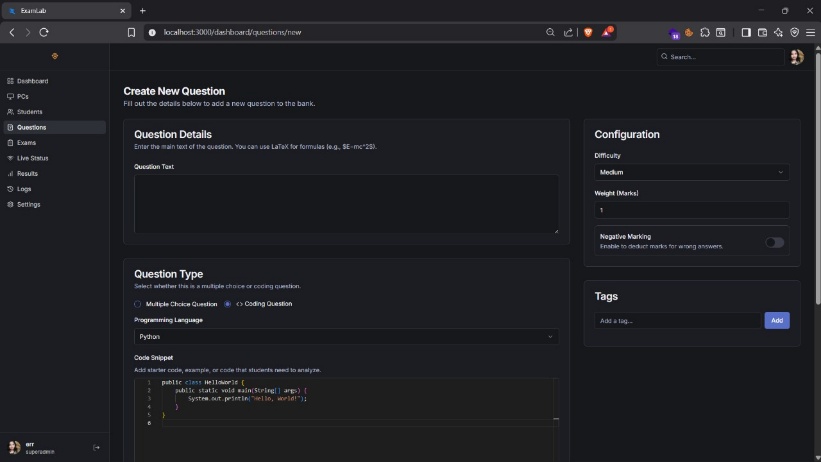Image resolution: width=821 pixels, height=462 pixels.
Task: Reload the page with the refresh icon
Action: tap(44, 32)
